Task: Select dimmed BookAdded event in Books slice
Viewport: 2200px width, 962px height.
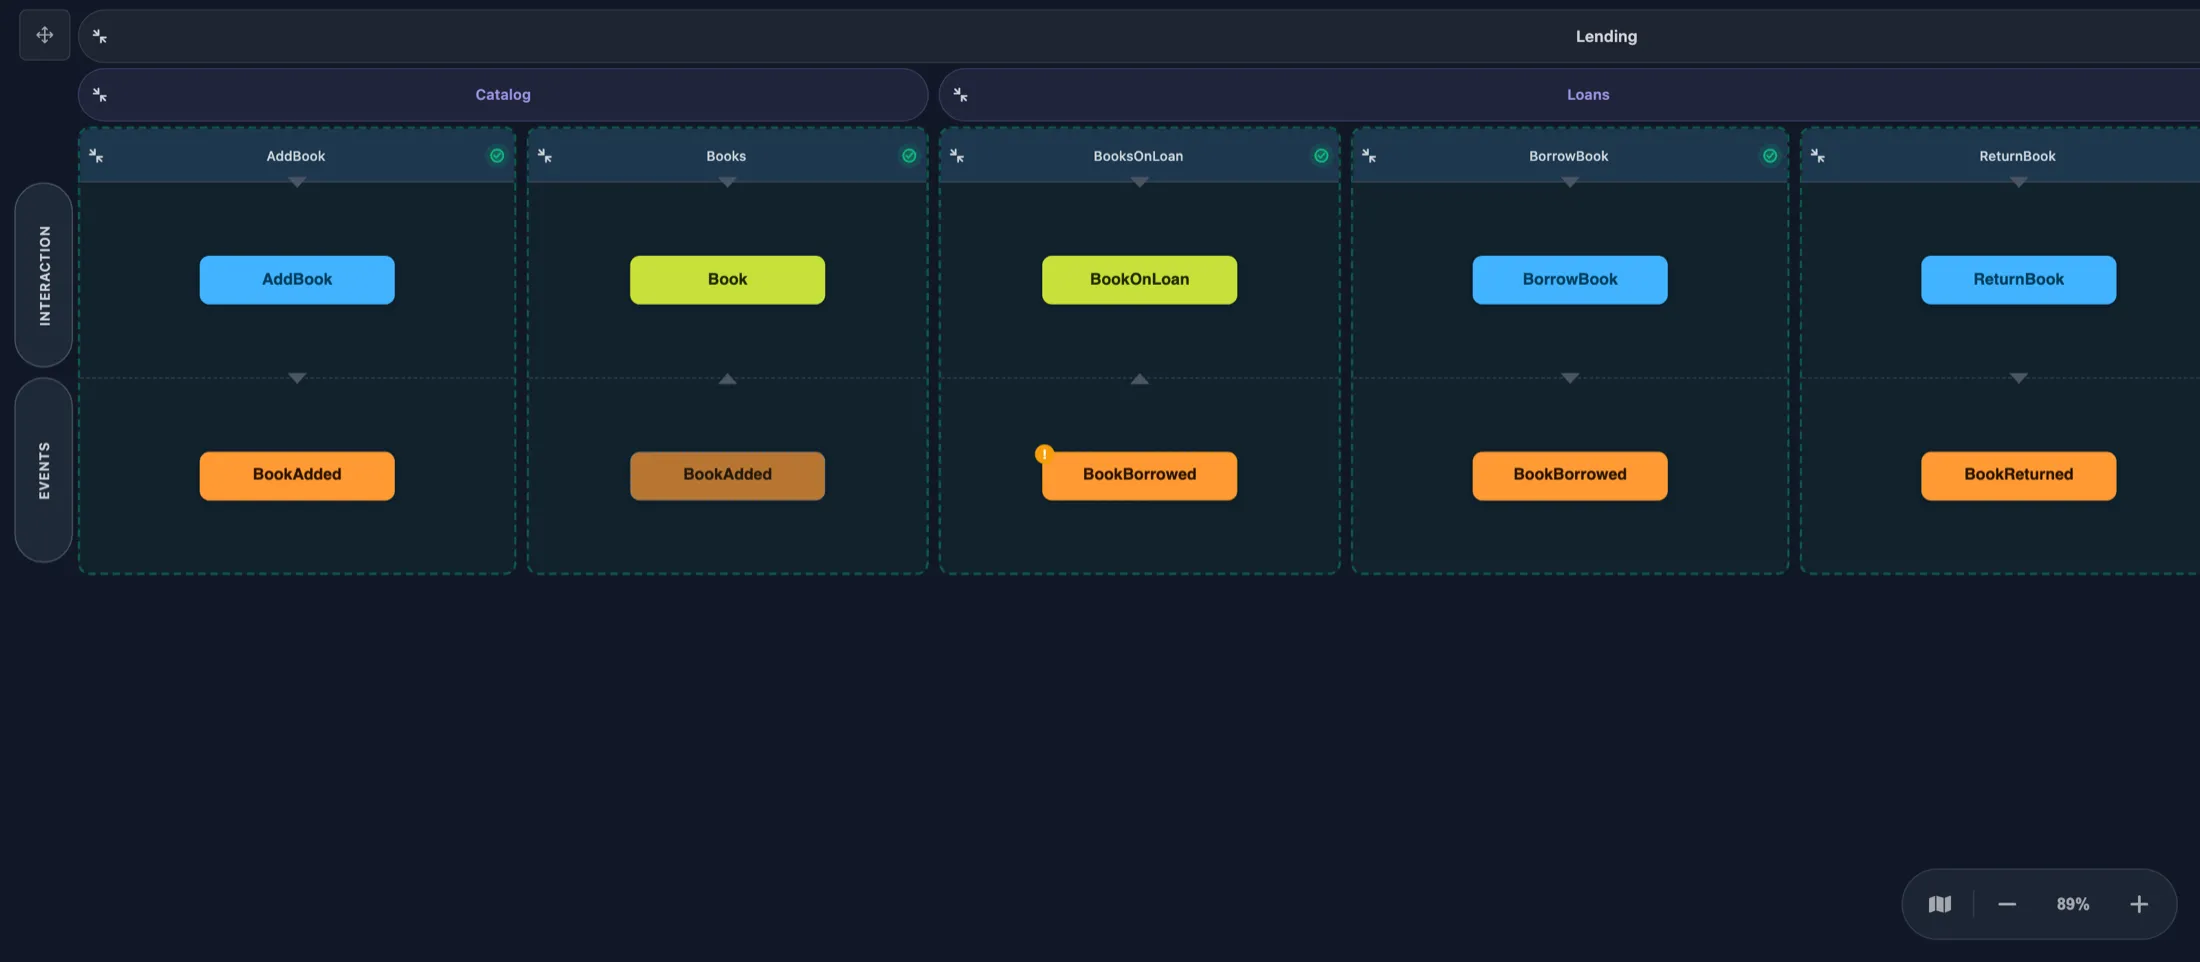Action: click(x=727, y=475)
